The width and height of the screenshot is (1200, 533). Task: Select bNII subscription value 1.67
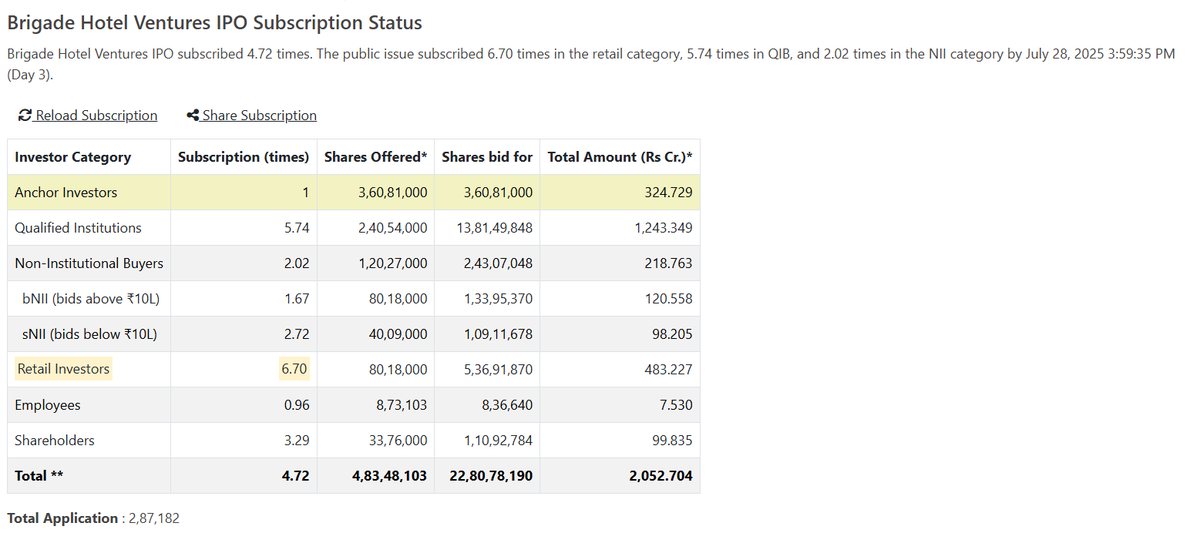296,298
